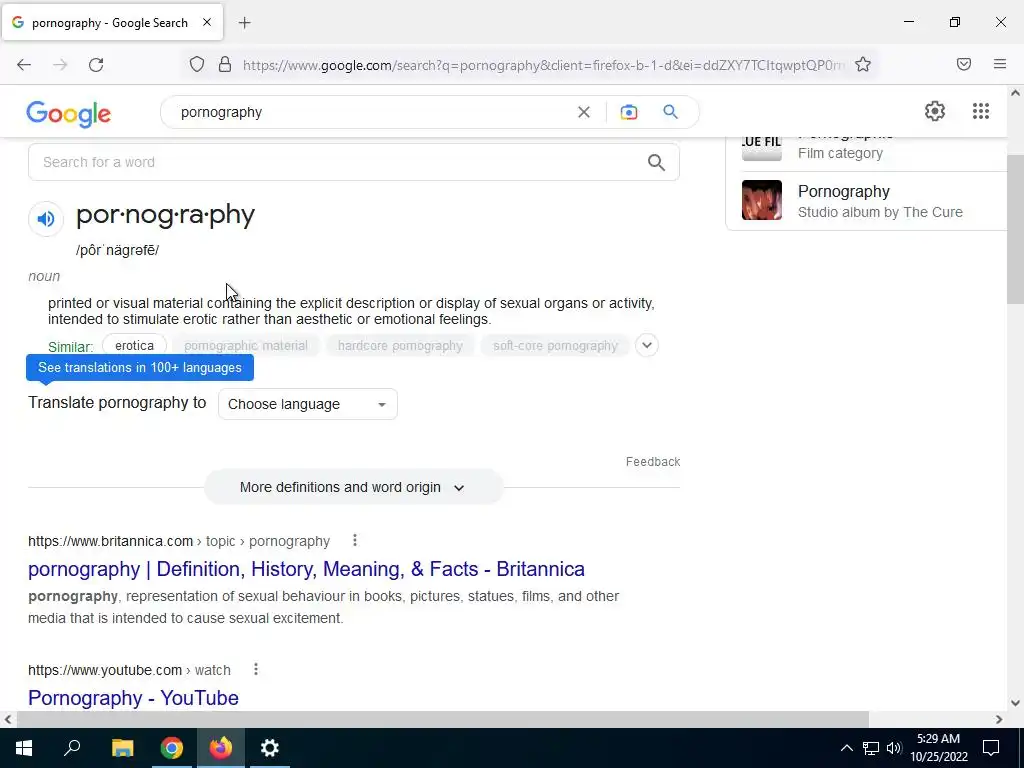
Task: Select the soft-core pornography chip
Action: point(555,345)
